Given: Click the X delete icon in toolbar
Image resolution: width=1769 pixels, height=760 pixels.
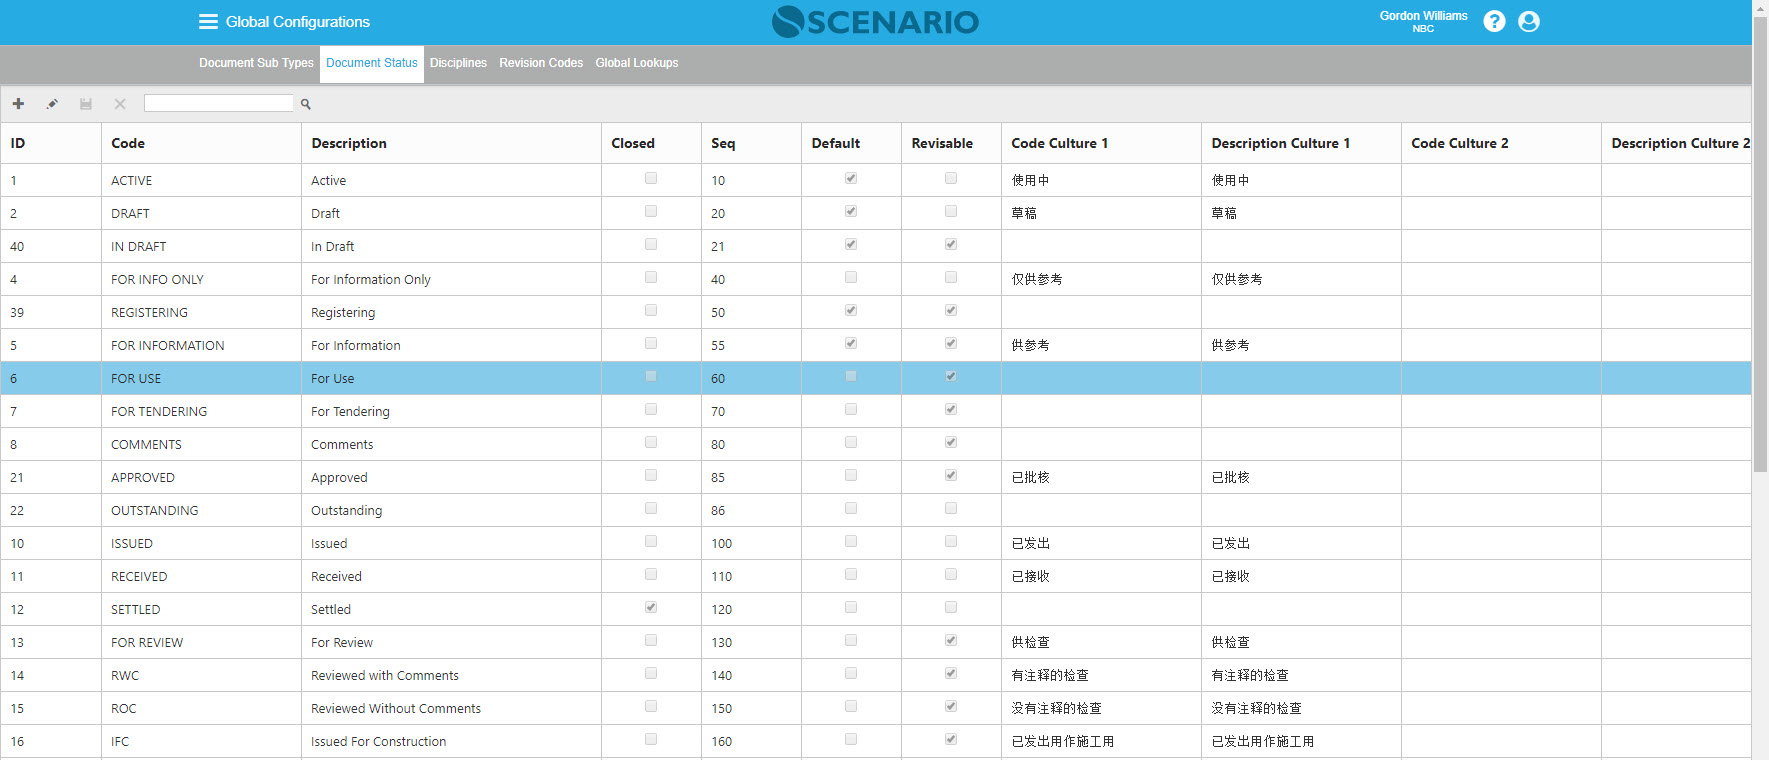Looking at the screenshot, I should (x=120, y=104).
